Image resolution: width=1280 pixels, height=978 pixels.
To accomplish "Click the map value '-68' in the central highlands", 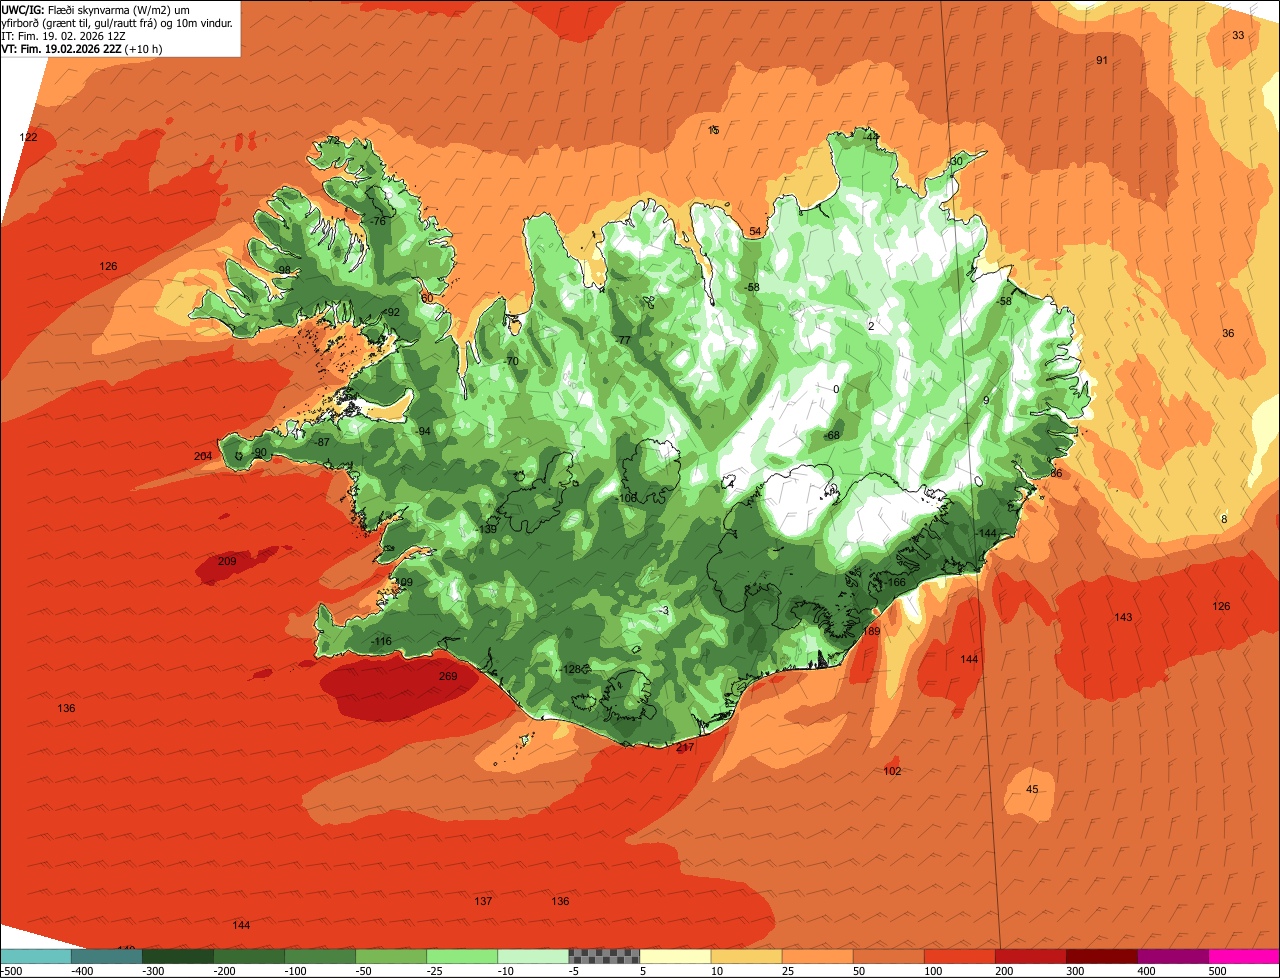I will pos(832,435).
